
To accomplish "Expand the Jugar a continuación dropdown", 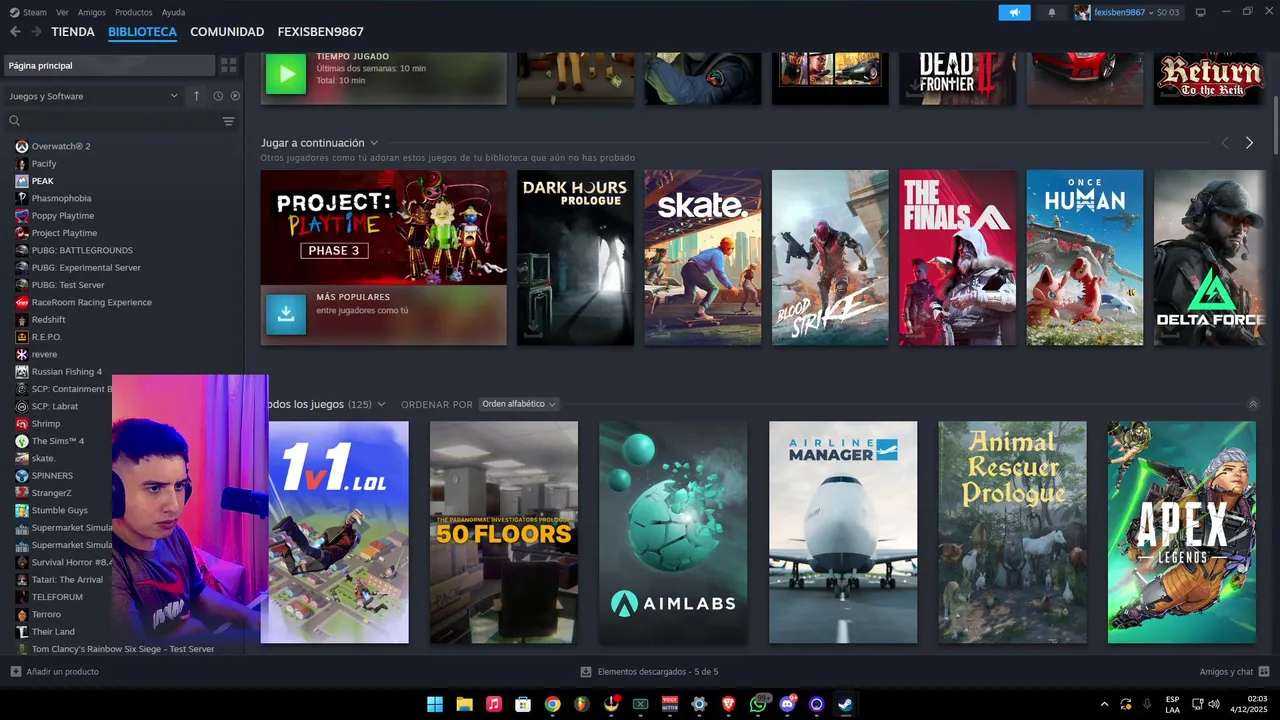I will click(x=374, y=143).
